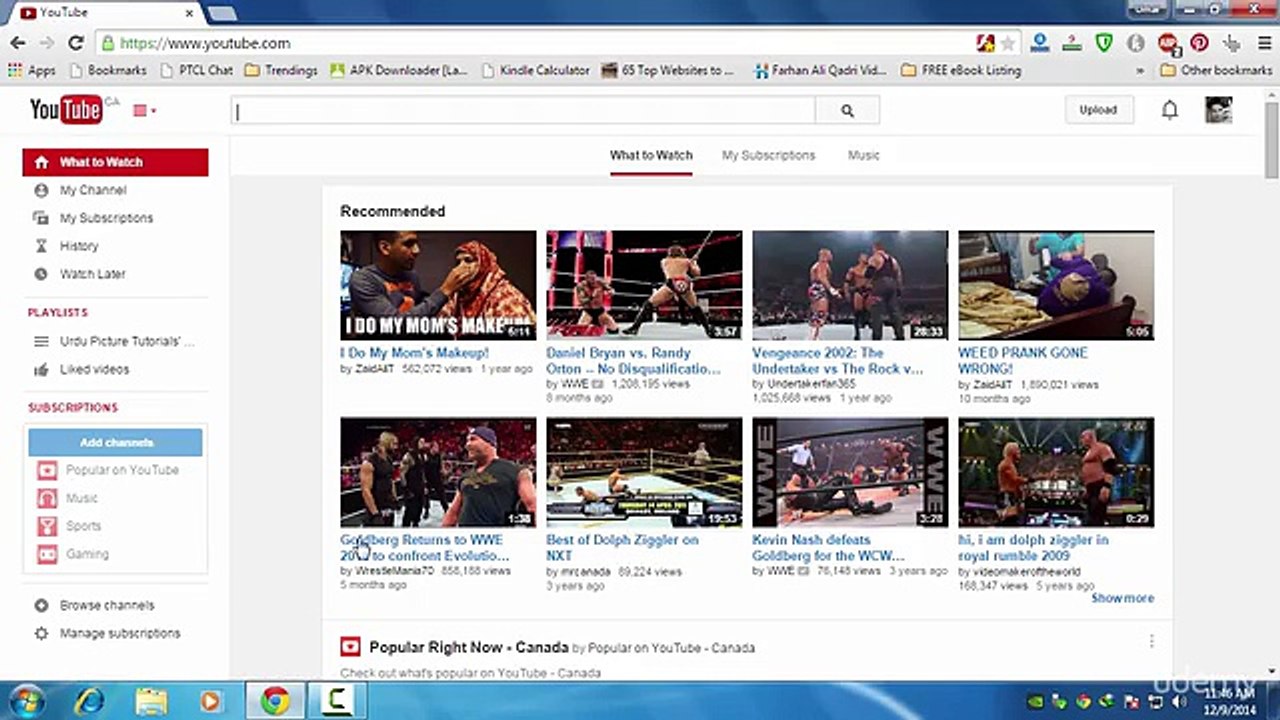Open the PTCL Chat bookmark

(x=196, y=71)
